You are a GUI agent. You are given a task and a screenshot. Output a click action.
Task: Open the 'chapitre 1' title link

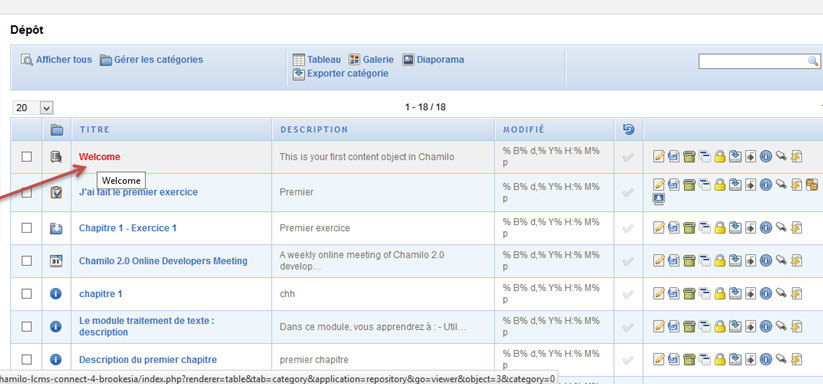tap(100, 294)
